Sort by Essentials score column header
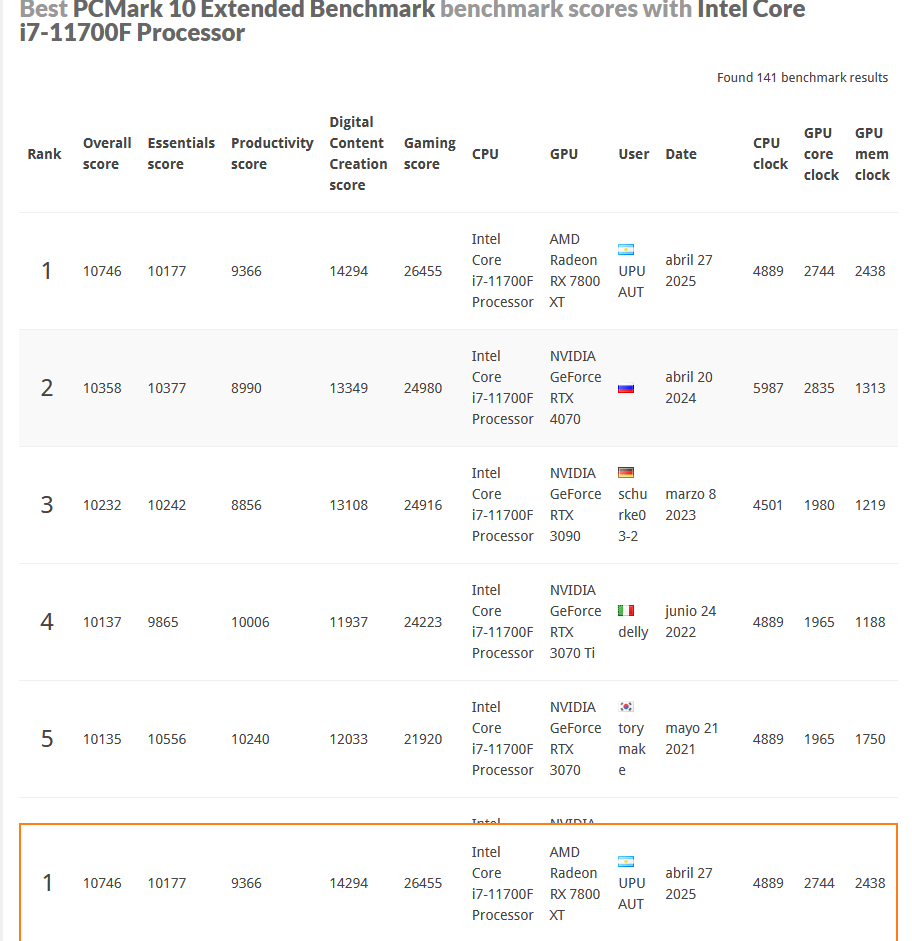Viewport: 912px width, 941px height. [181, 154]
